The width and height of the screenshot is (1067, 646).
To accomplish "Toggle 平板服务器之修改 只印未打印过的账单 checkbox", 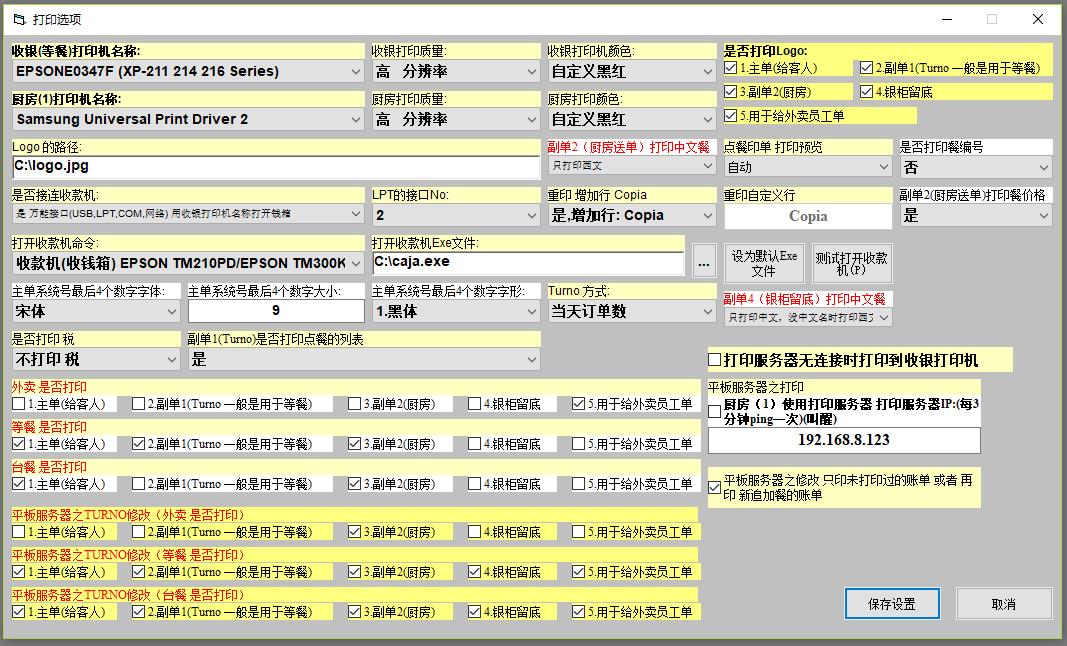I will pyautogui.click(x=715, y=487).
